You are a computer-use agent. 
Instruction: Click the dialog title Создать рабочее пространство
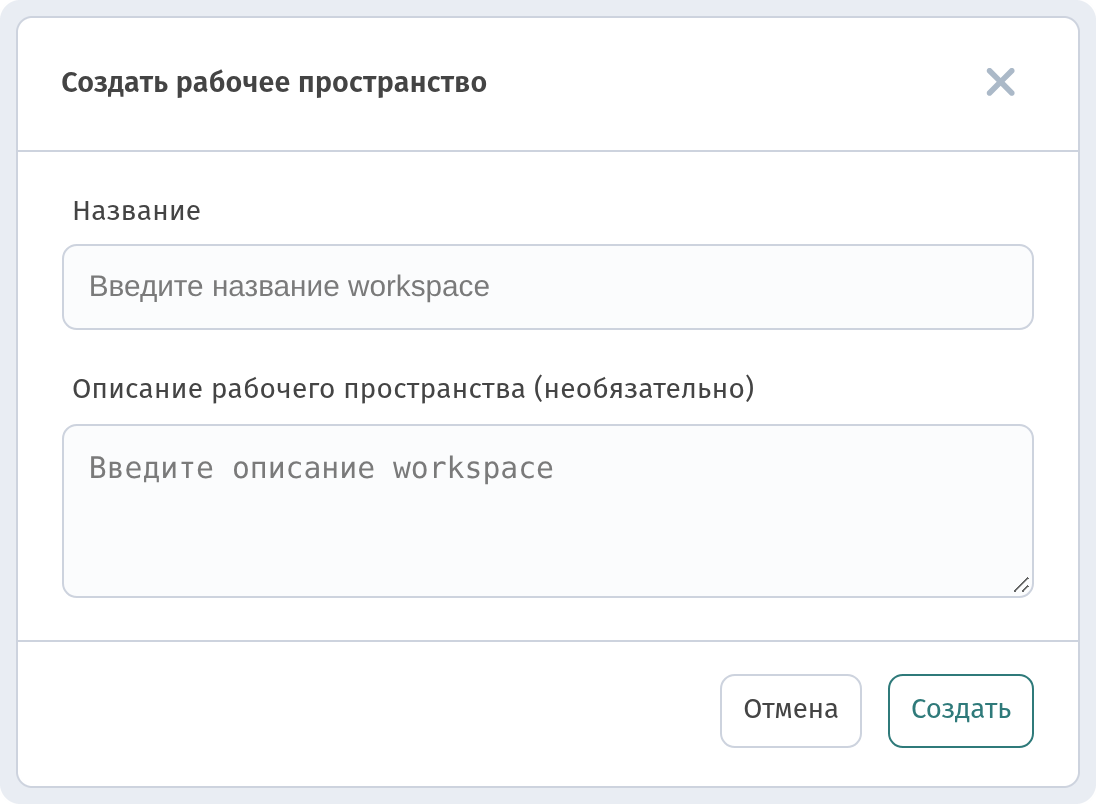click(x=274, y=82)
